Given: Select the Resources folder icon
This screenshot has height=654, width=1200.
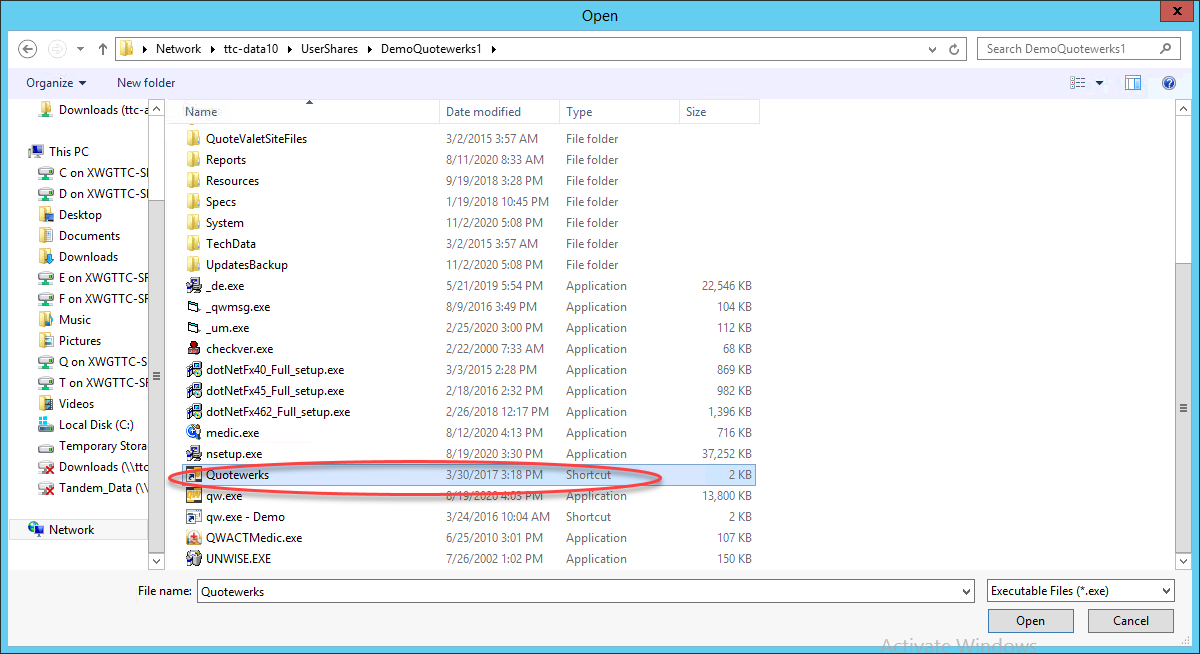Looking at the screenshot, I should pyautogui.click(x=194, y=181).
